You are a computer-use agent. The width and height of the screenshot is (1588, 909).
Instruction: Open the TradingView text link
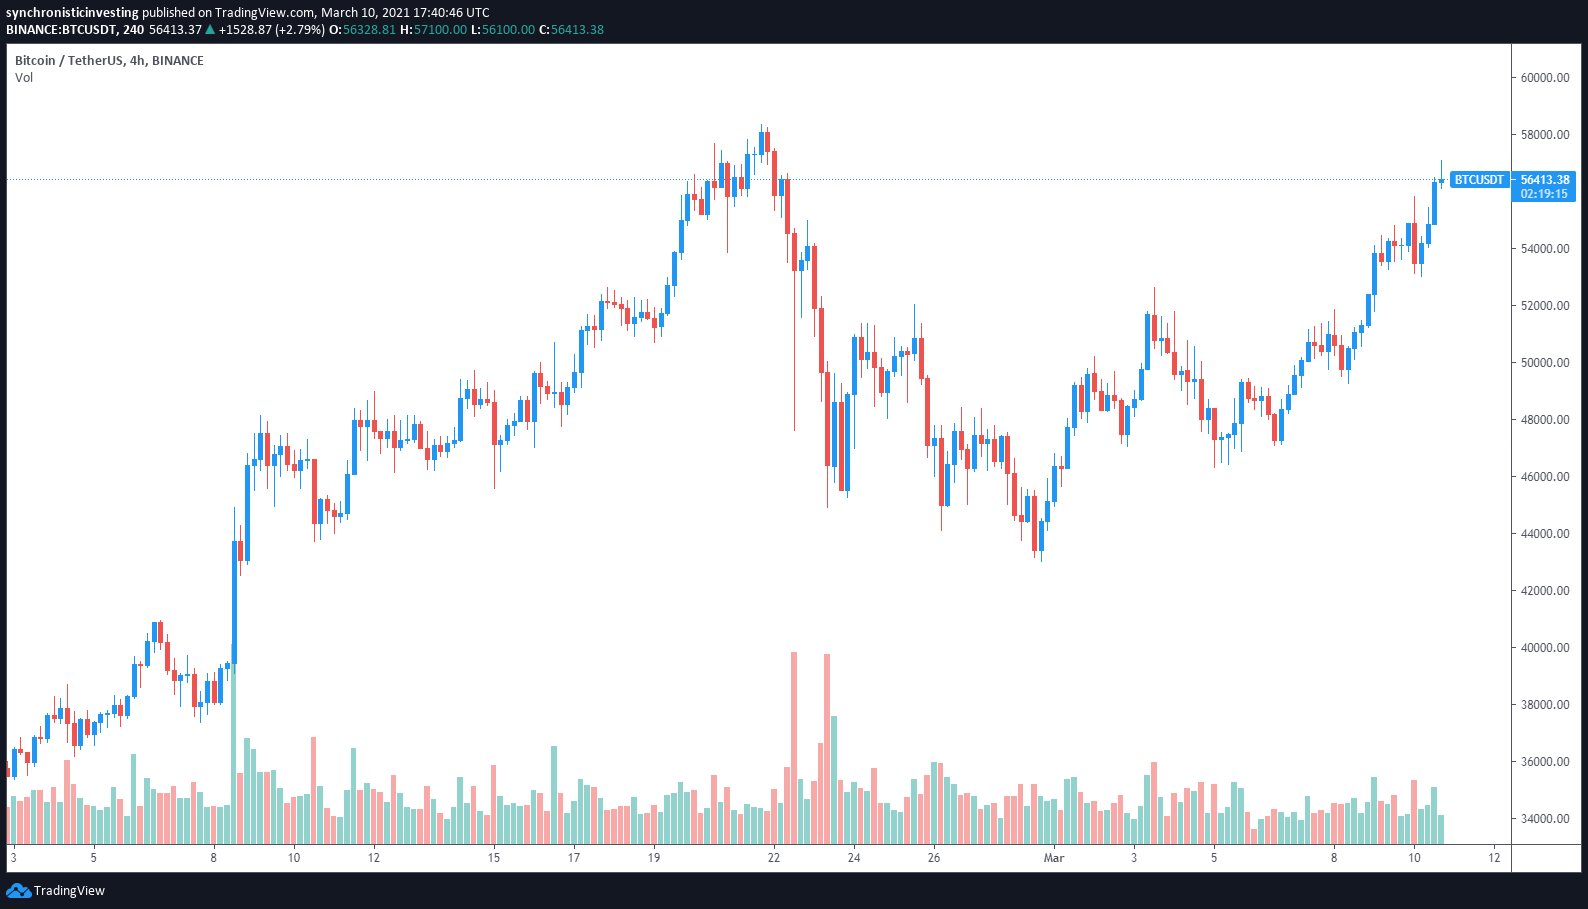tap(69, 890)
